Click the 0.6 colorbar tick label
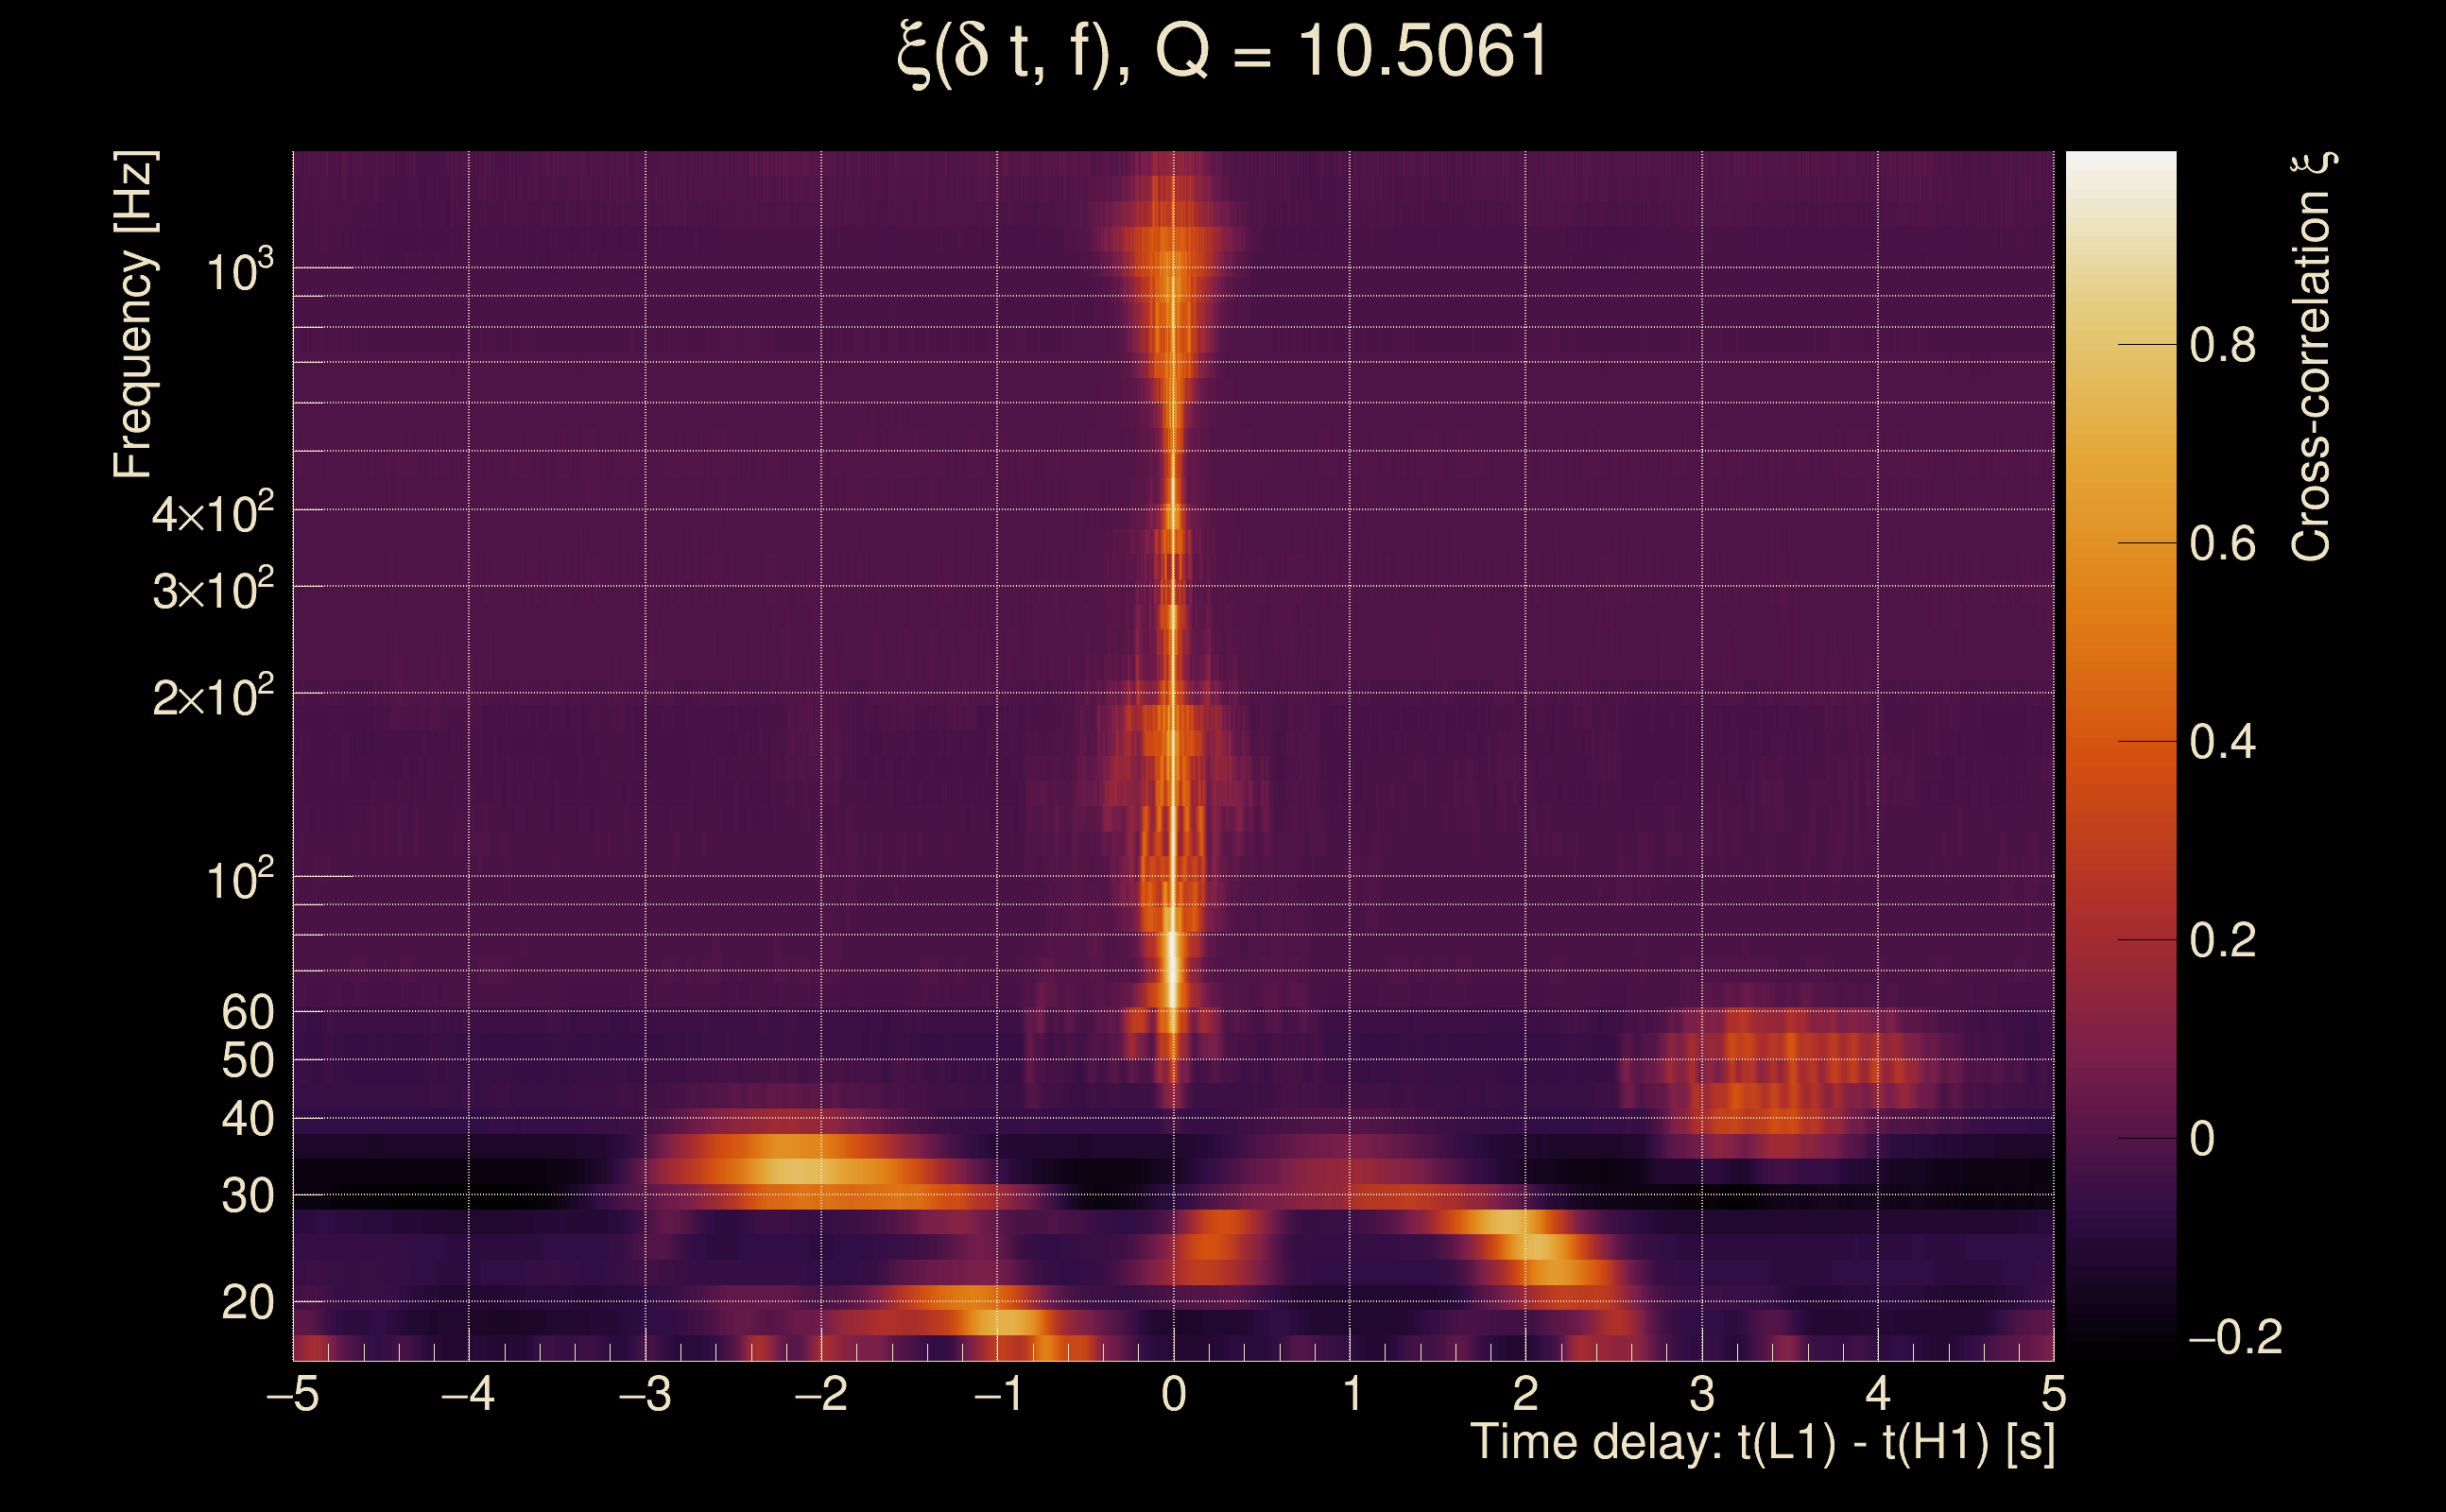Viewport: 2446px width, 1512px height. (2222, 544)
